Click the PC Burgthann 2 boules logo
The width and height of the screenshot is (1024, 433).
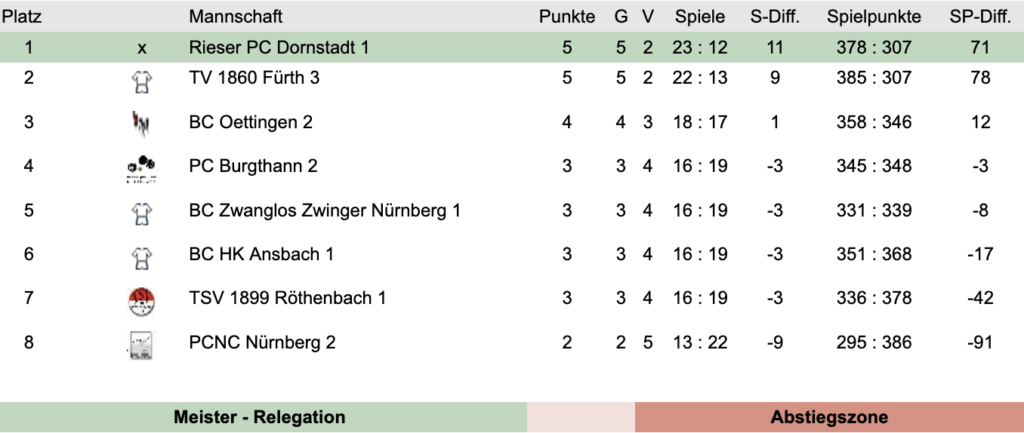point(141,167)
